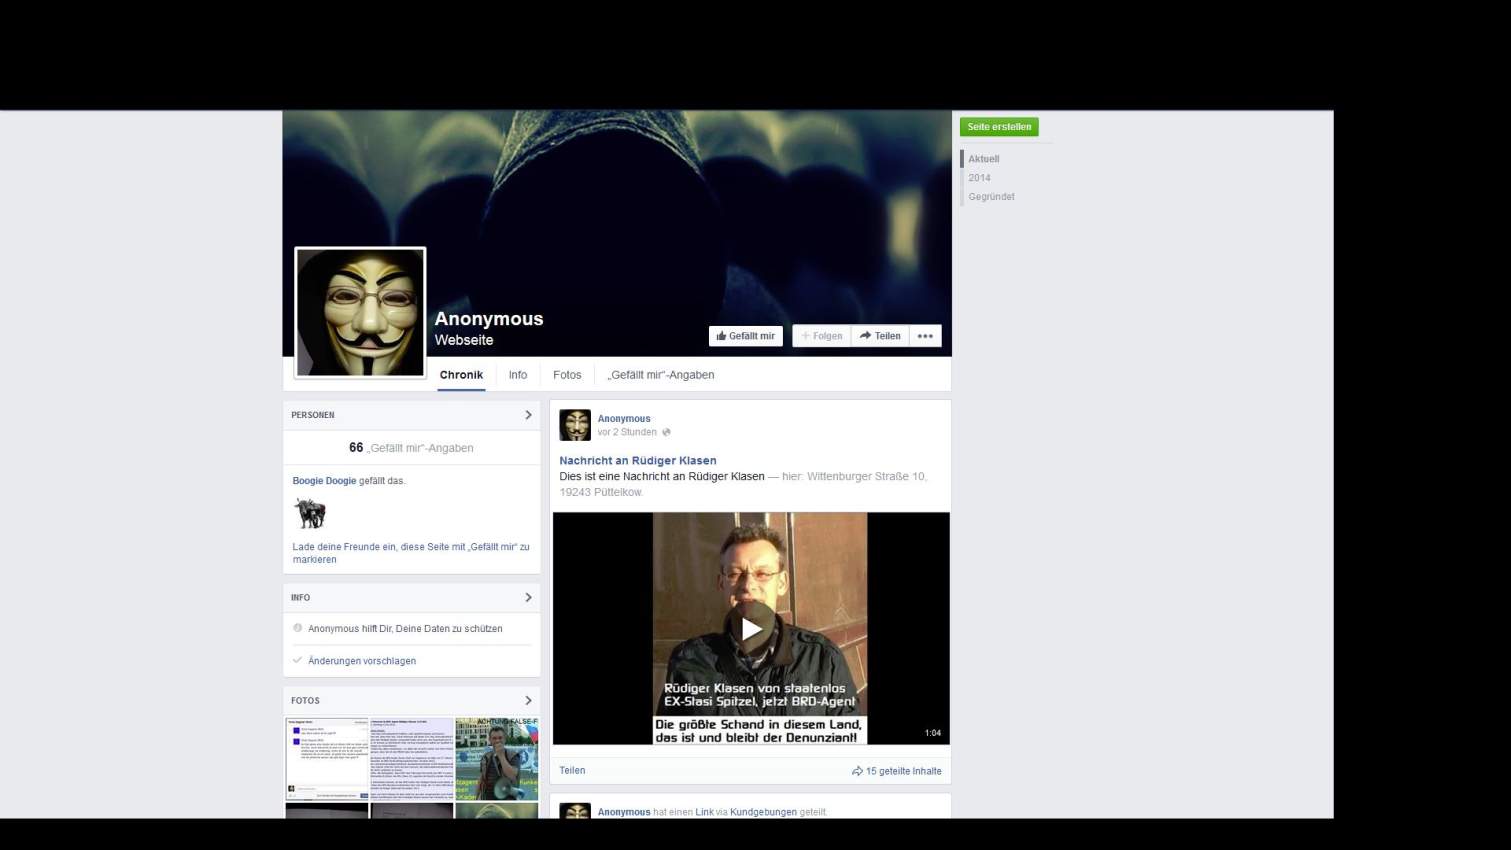
Task: Play the Rüdiger Klasen video
Action: coord(751,628)
